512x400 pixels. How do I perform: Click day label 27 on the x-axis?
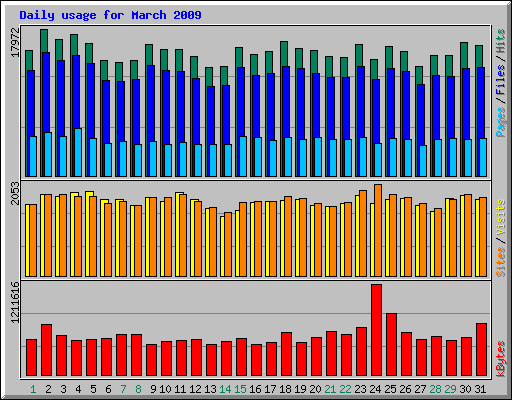pyautogui.click(x=420, y=389)
